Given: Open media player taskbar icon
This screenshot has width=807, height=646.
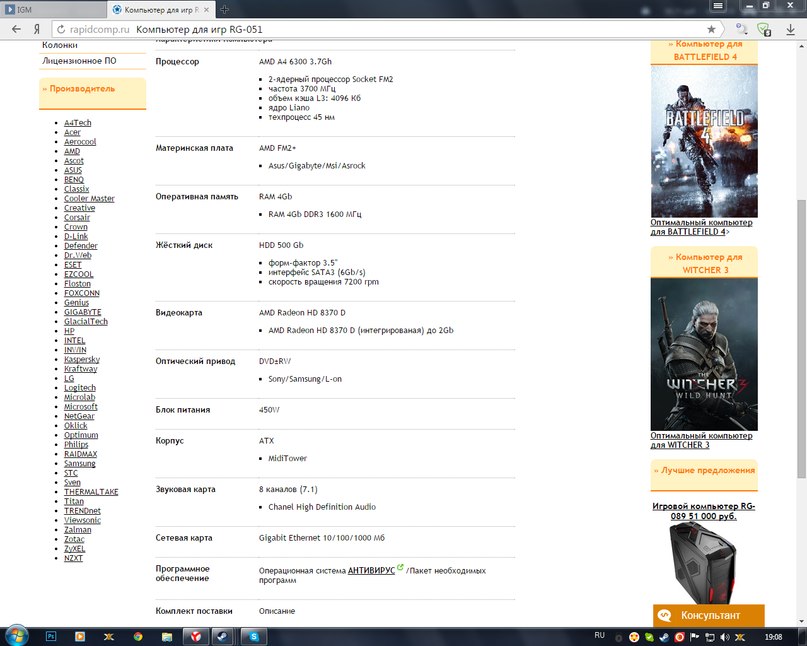Looking at the screenshot, I should pos(80,637).
